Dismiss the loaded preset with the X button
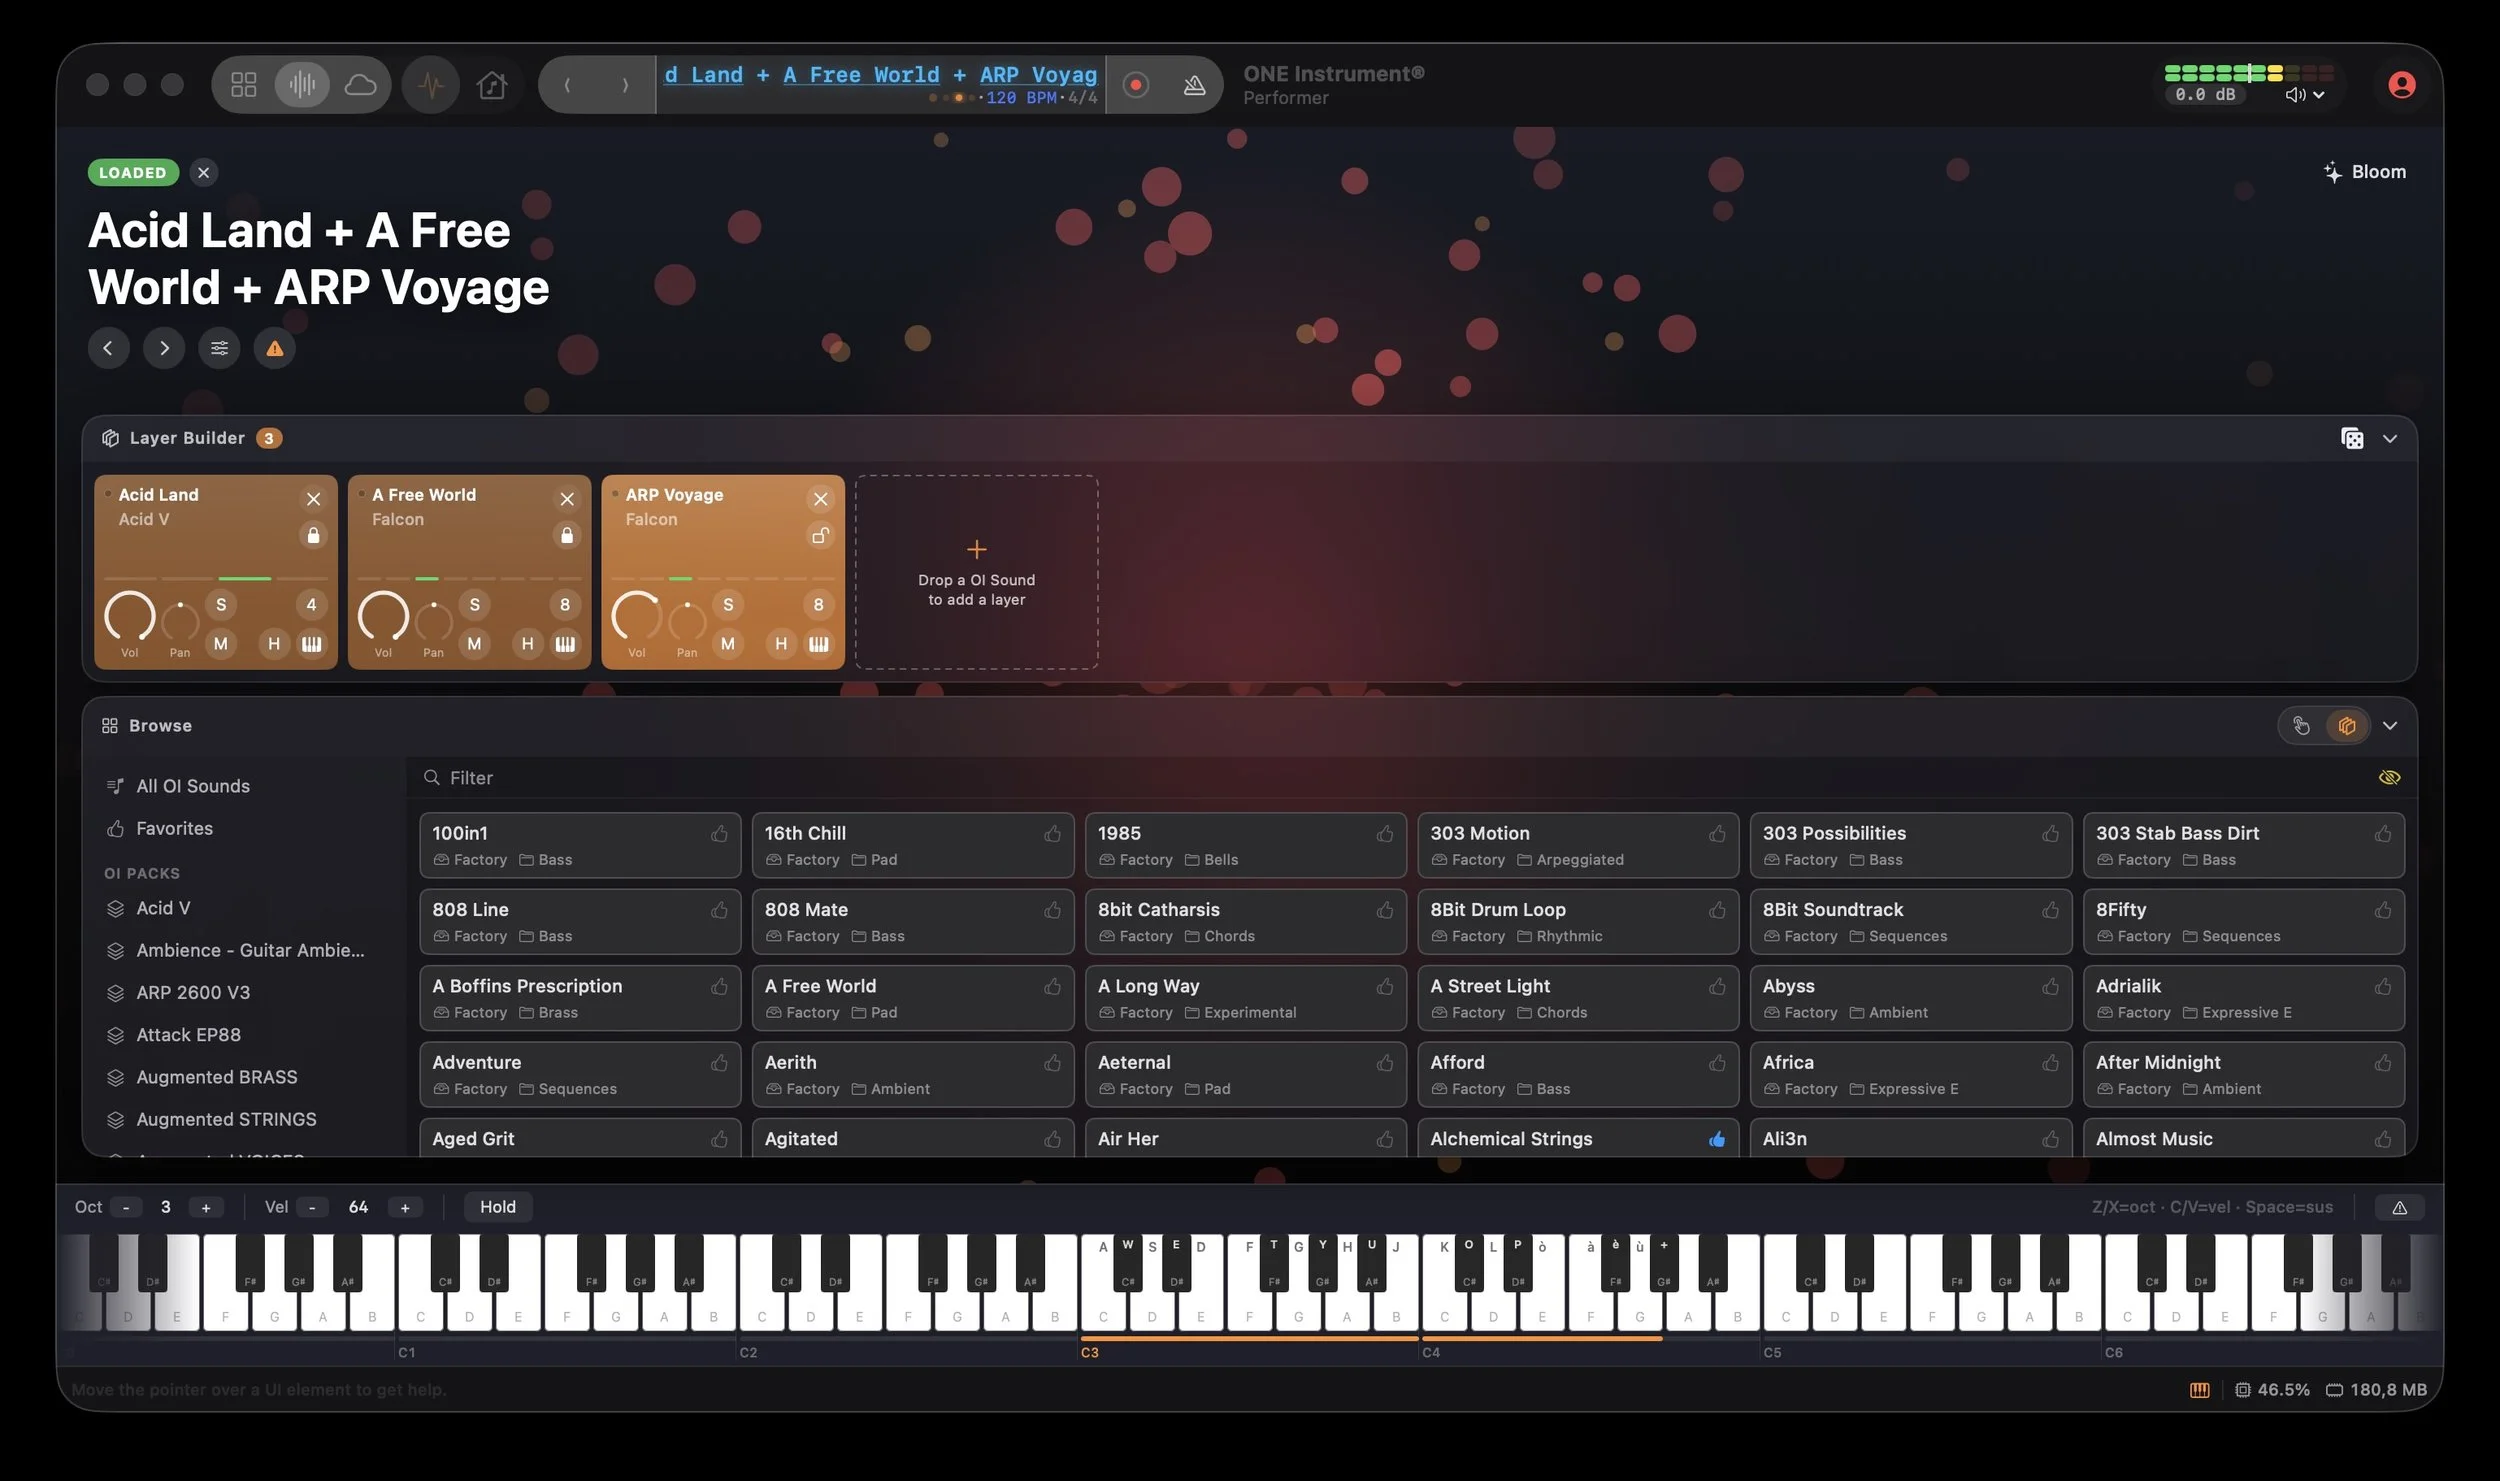 tap(204, 172)
